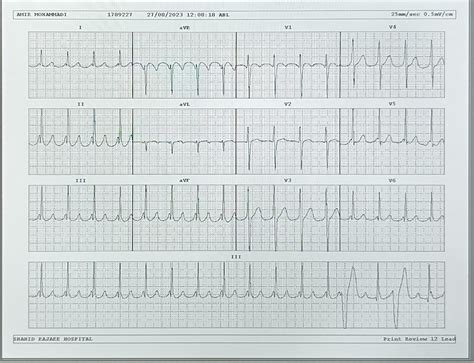Click the V6 lead label
This screenshot has width=474, height=363.
click(392, 180)
